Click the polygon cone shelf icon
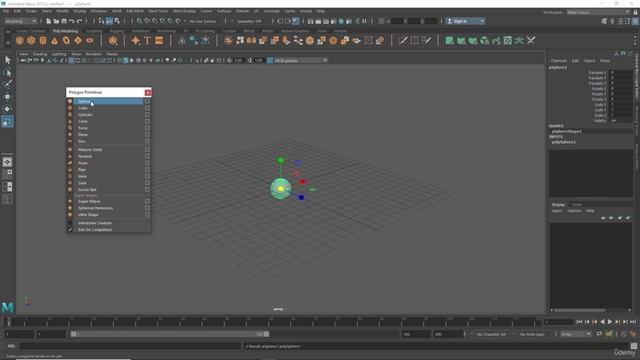Viewport: 640px width, 360px height. click(x=55, y=40)
